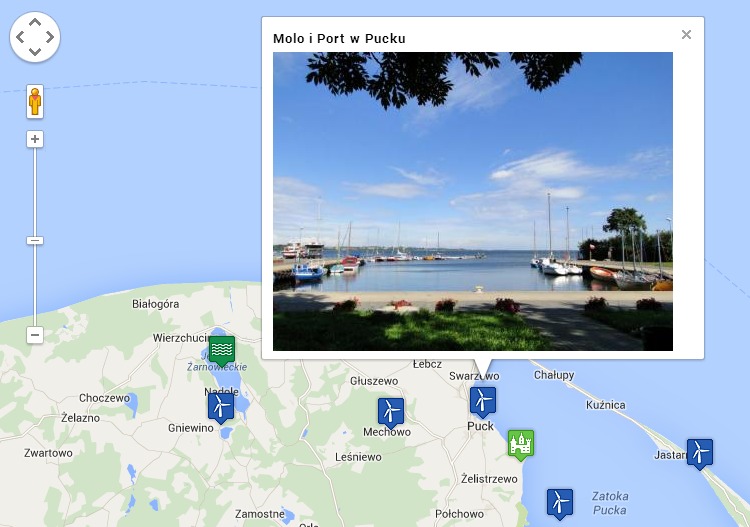The width and height of the screenshot is (750, 527).
Task: Click the green water marker at Żarnowieckie lake
Action: 222,351
